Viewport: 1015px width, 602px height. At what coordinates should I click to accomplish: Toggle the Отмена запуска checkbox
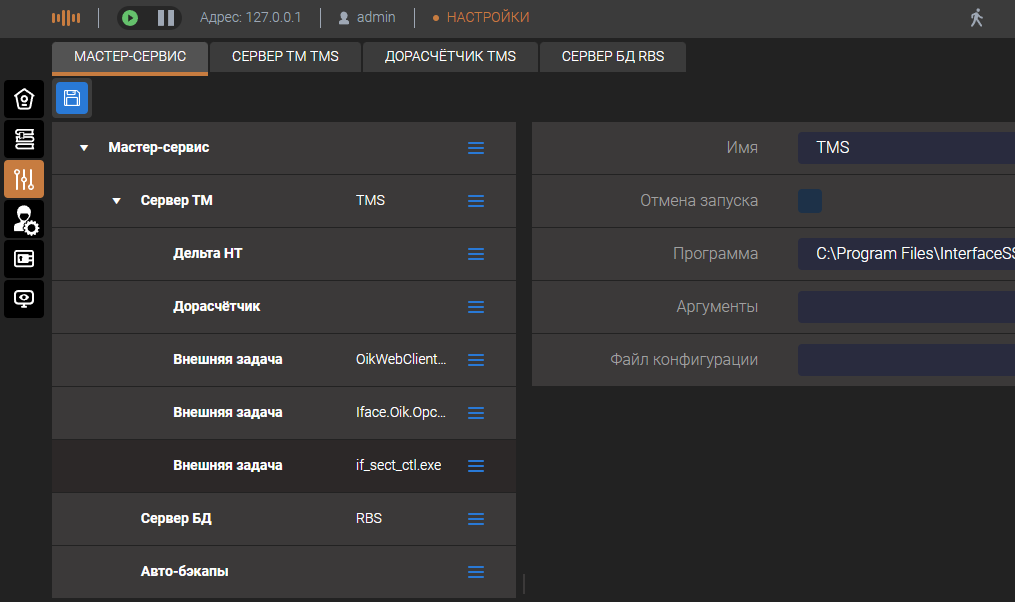(x=810, y=201)
